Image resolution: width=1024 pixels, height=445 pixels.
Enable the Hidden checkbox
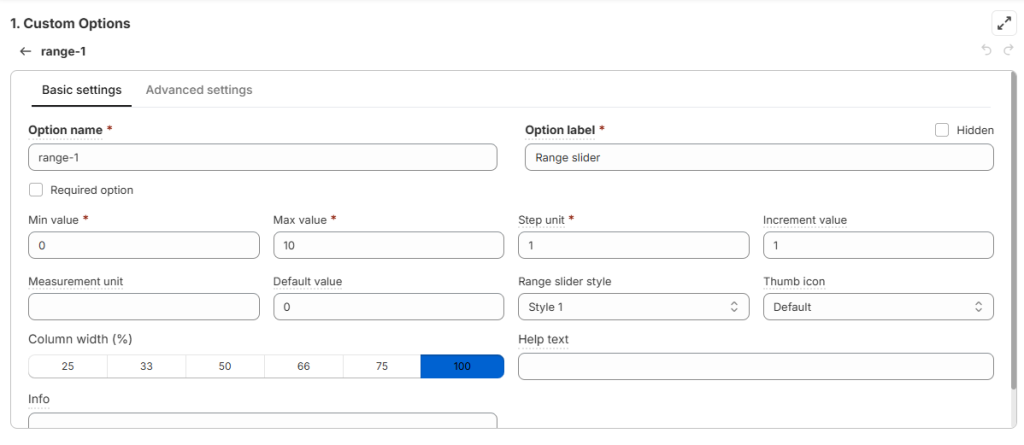coord(941,130)
